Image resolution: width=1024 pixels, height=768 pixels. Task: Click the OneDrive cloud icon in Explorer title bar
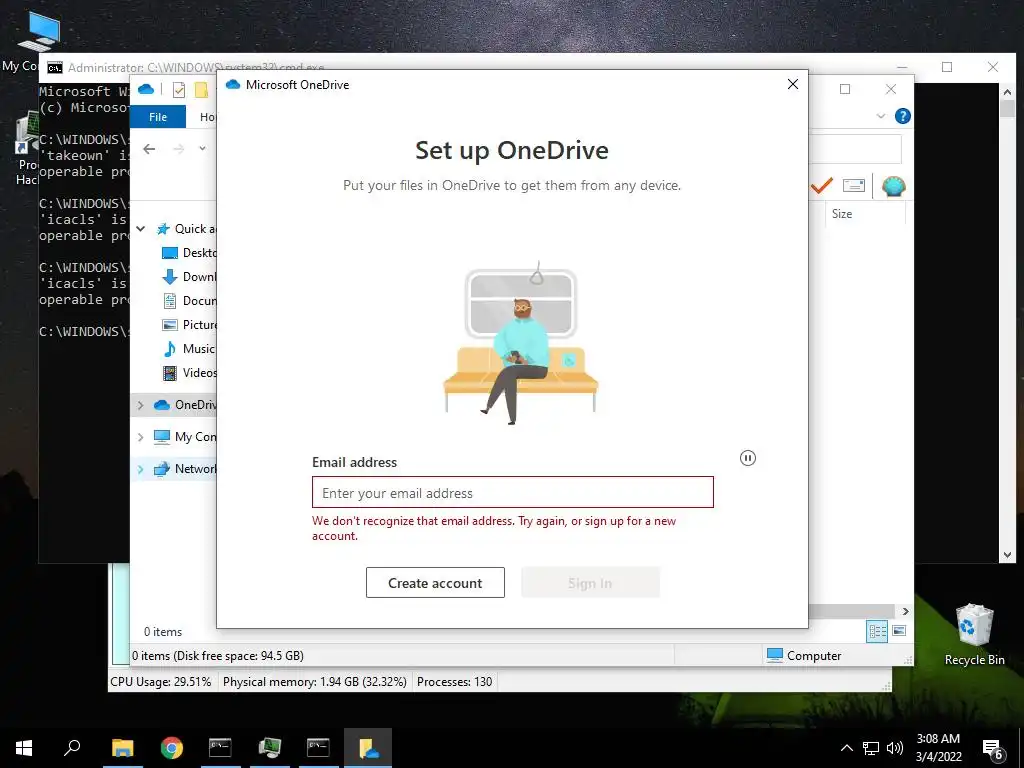[146, 89]
